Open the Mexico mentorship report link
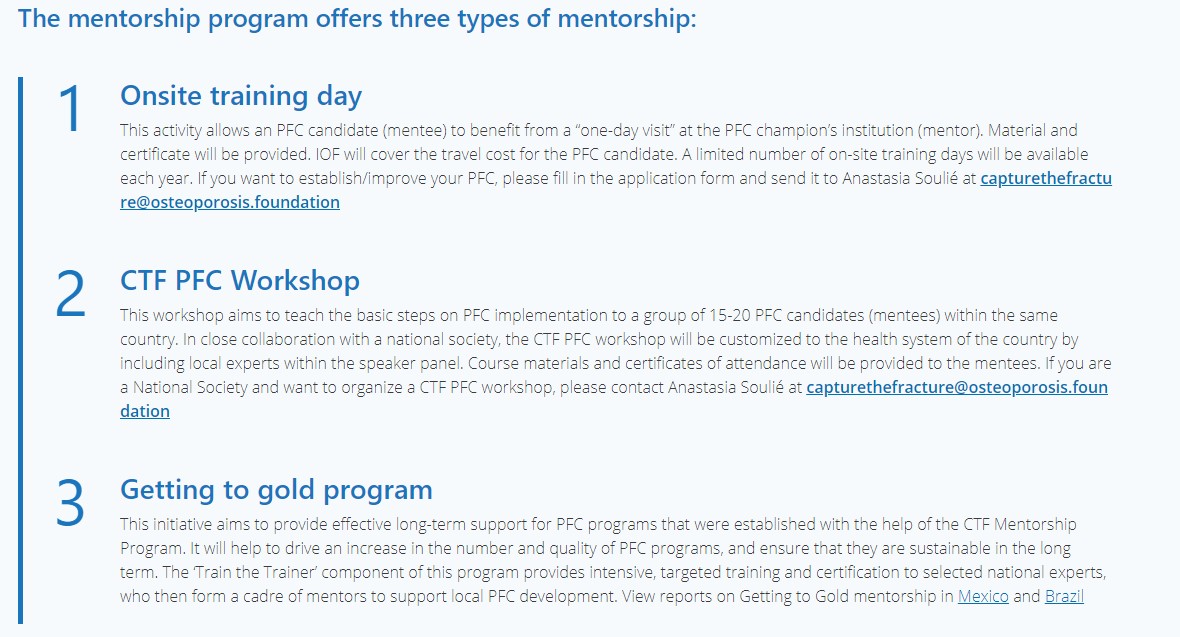 click(x=983, y=596)
